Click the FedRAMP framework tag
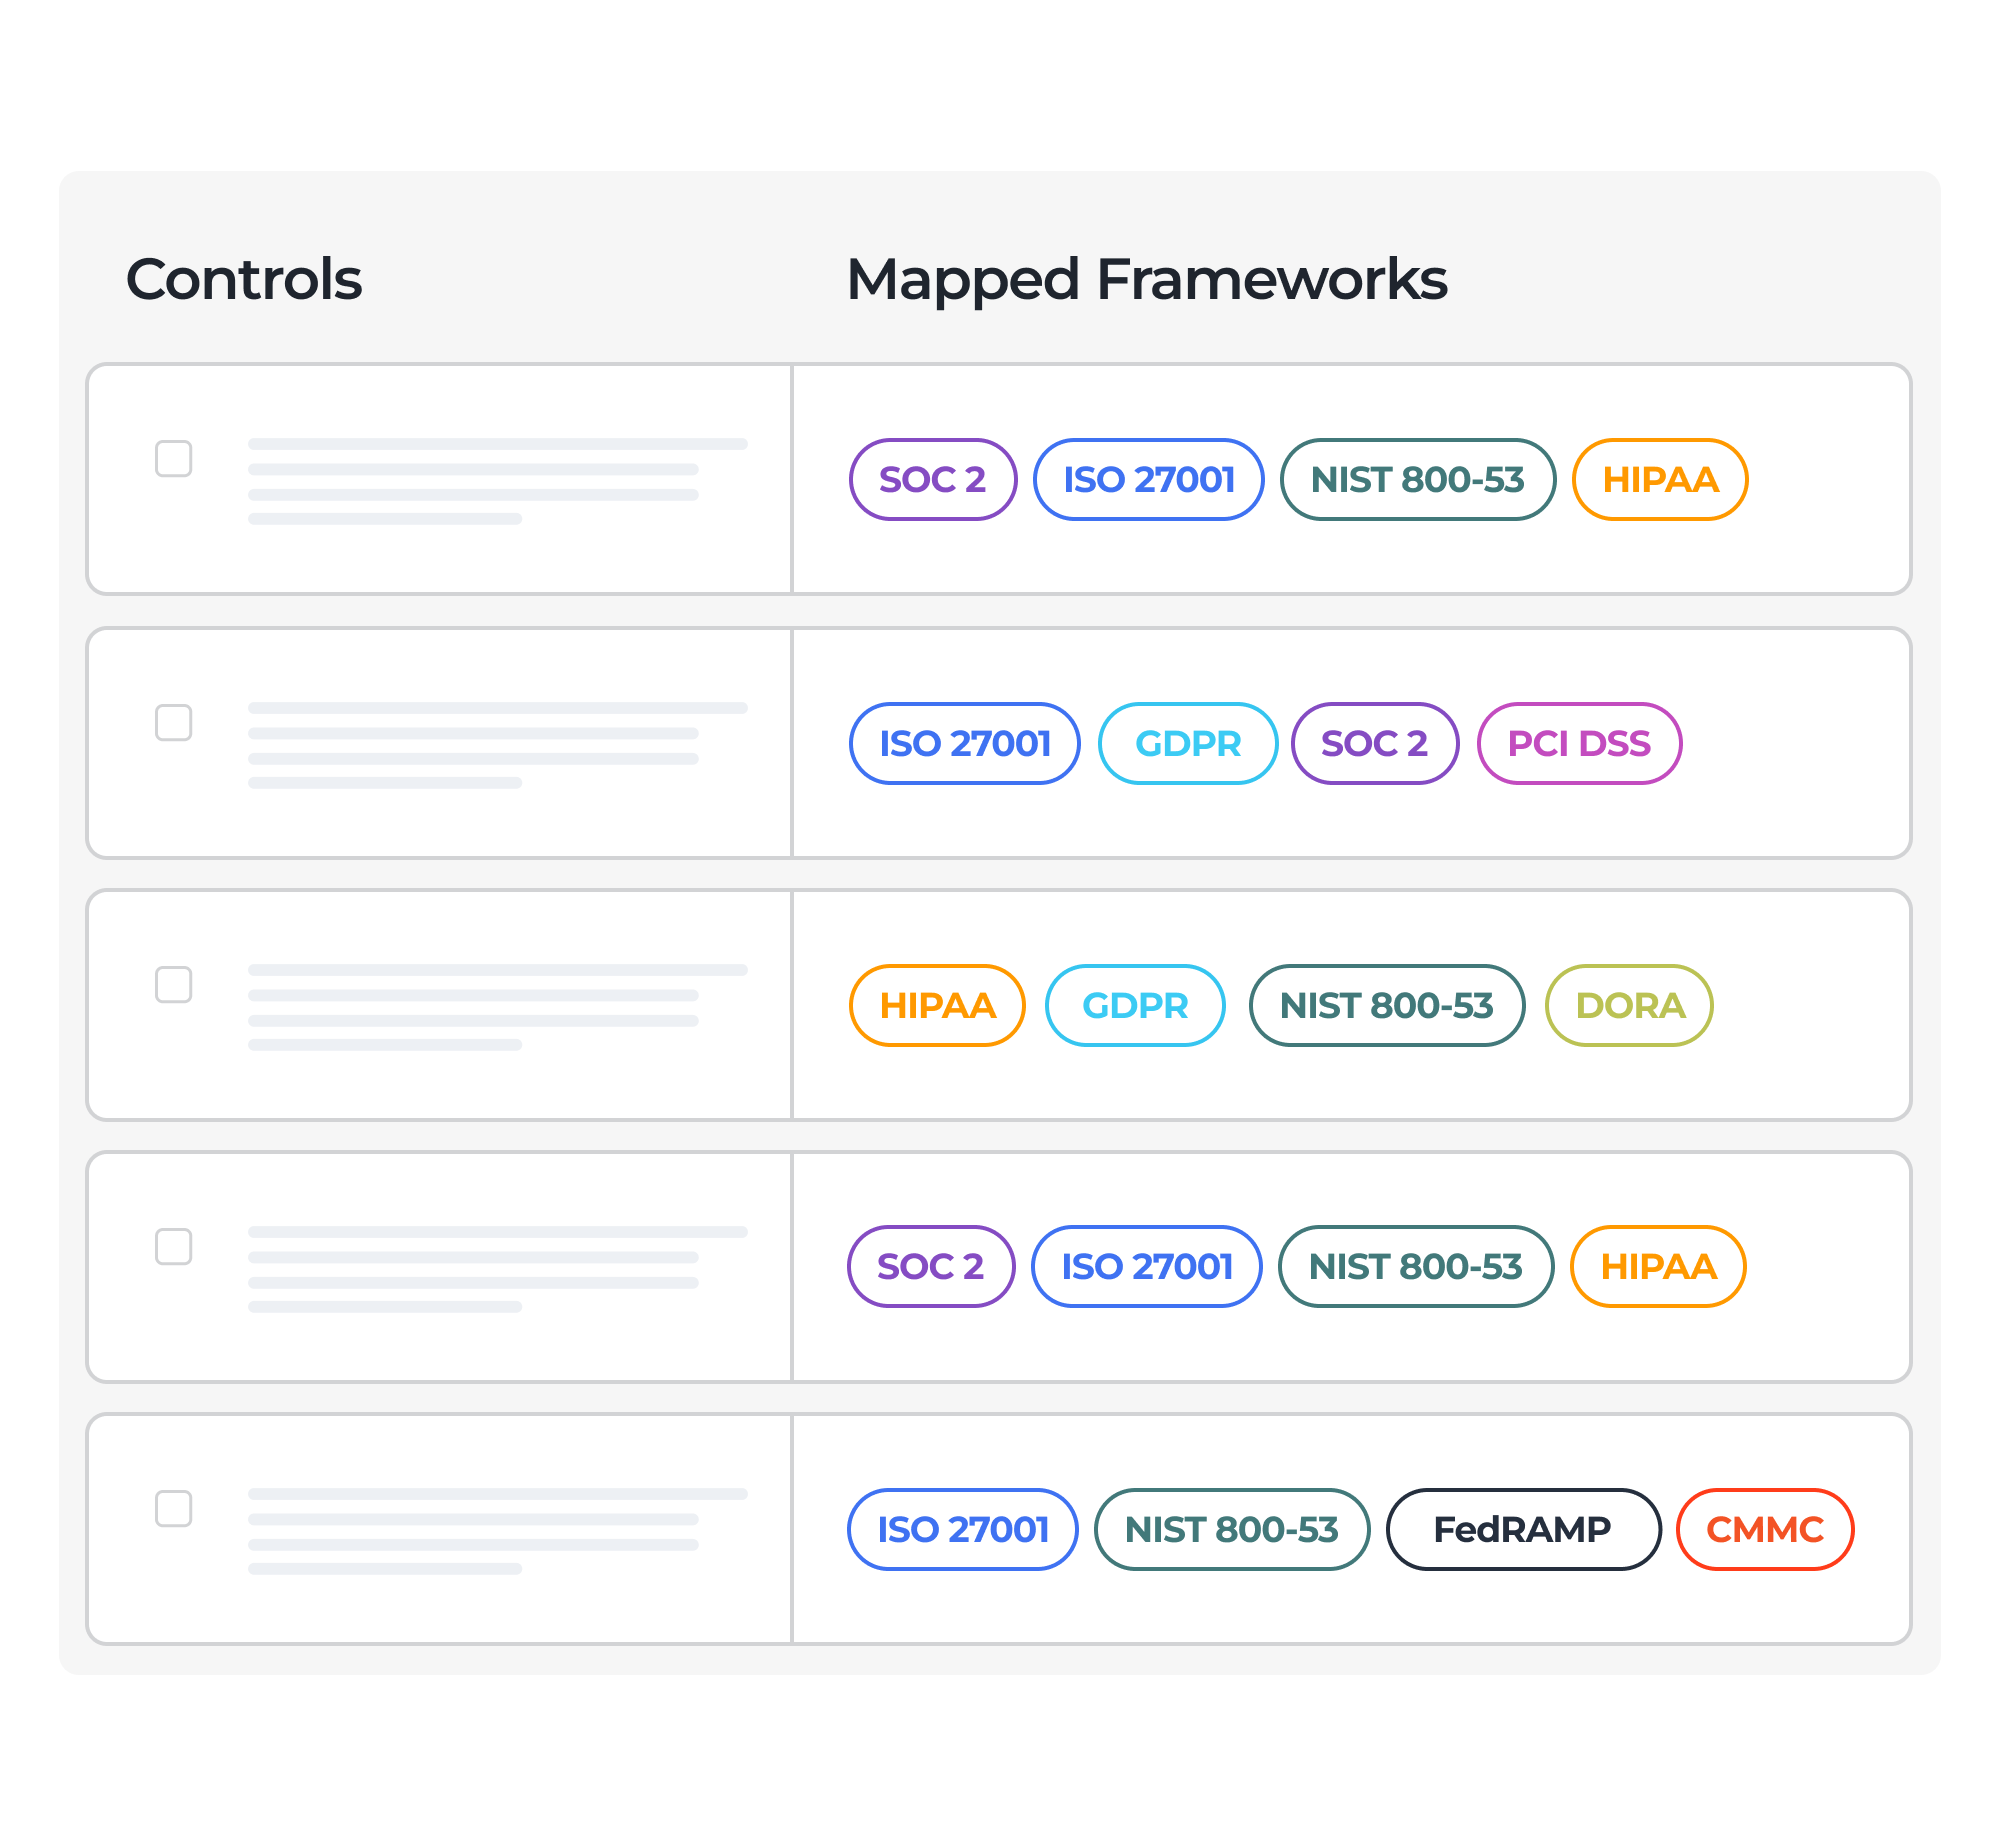The height and width of the screenshot is (1846, 2000). click(x=1522, y=1529)
